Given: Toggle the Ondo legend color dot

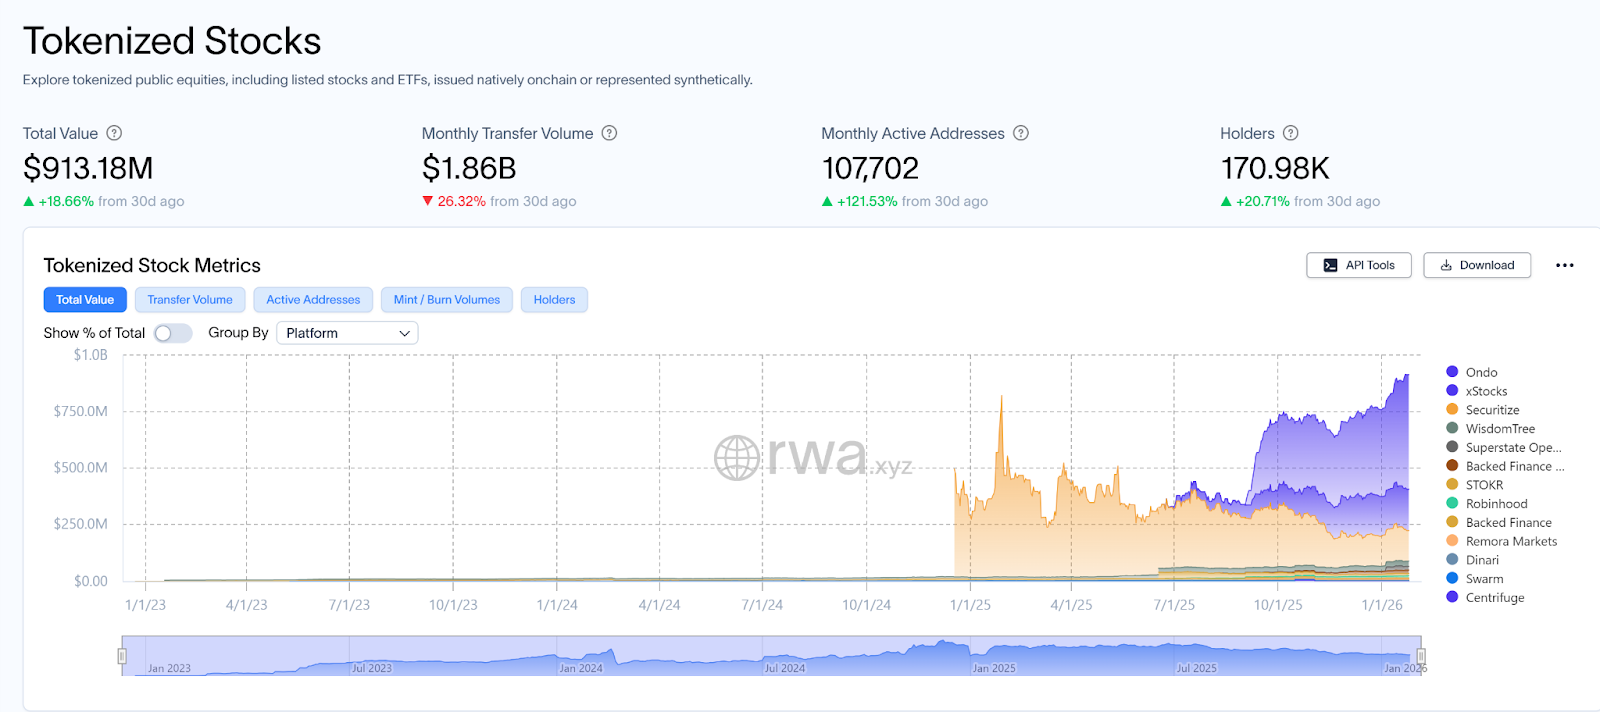Looking at the screenshot, I should point(1452,372).
